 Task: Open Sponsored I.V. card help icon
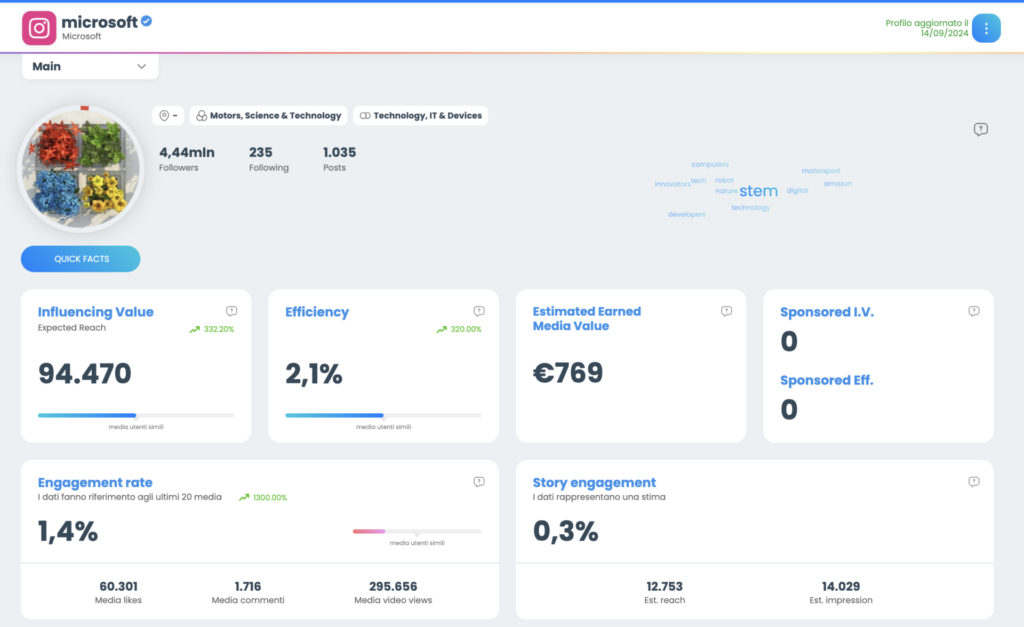[974, 311]
